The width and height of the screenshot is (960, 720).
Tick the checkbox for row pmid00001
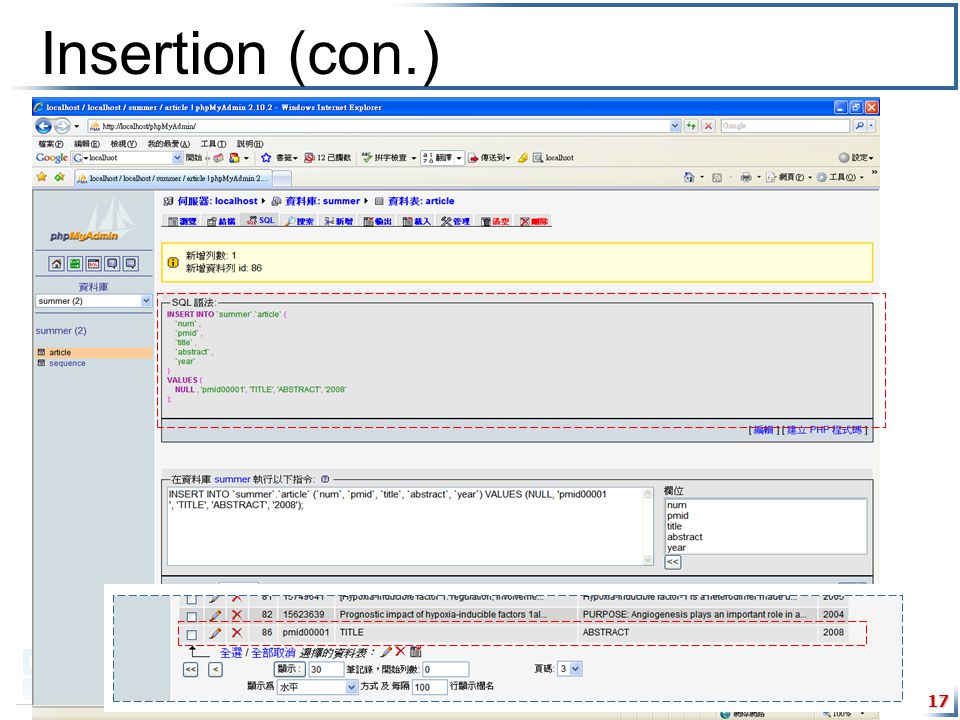click(192, 635)
